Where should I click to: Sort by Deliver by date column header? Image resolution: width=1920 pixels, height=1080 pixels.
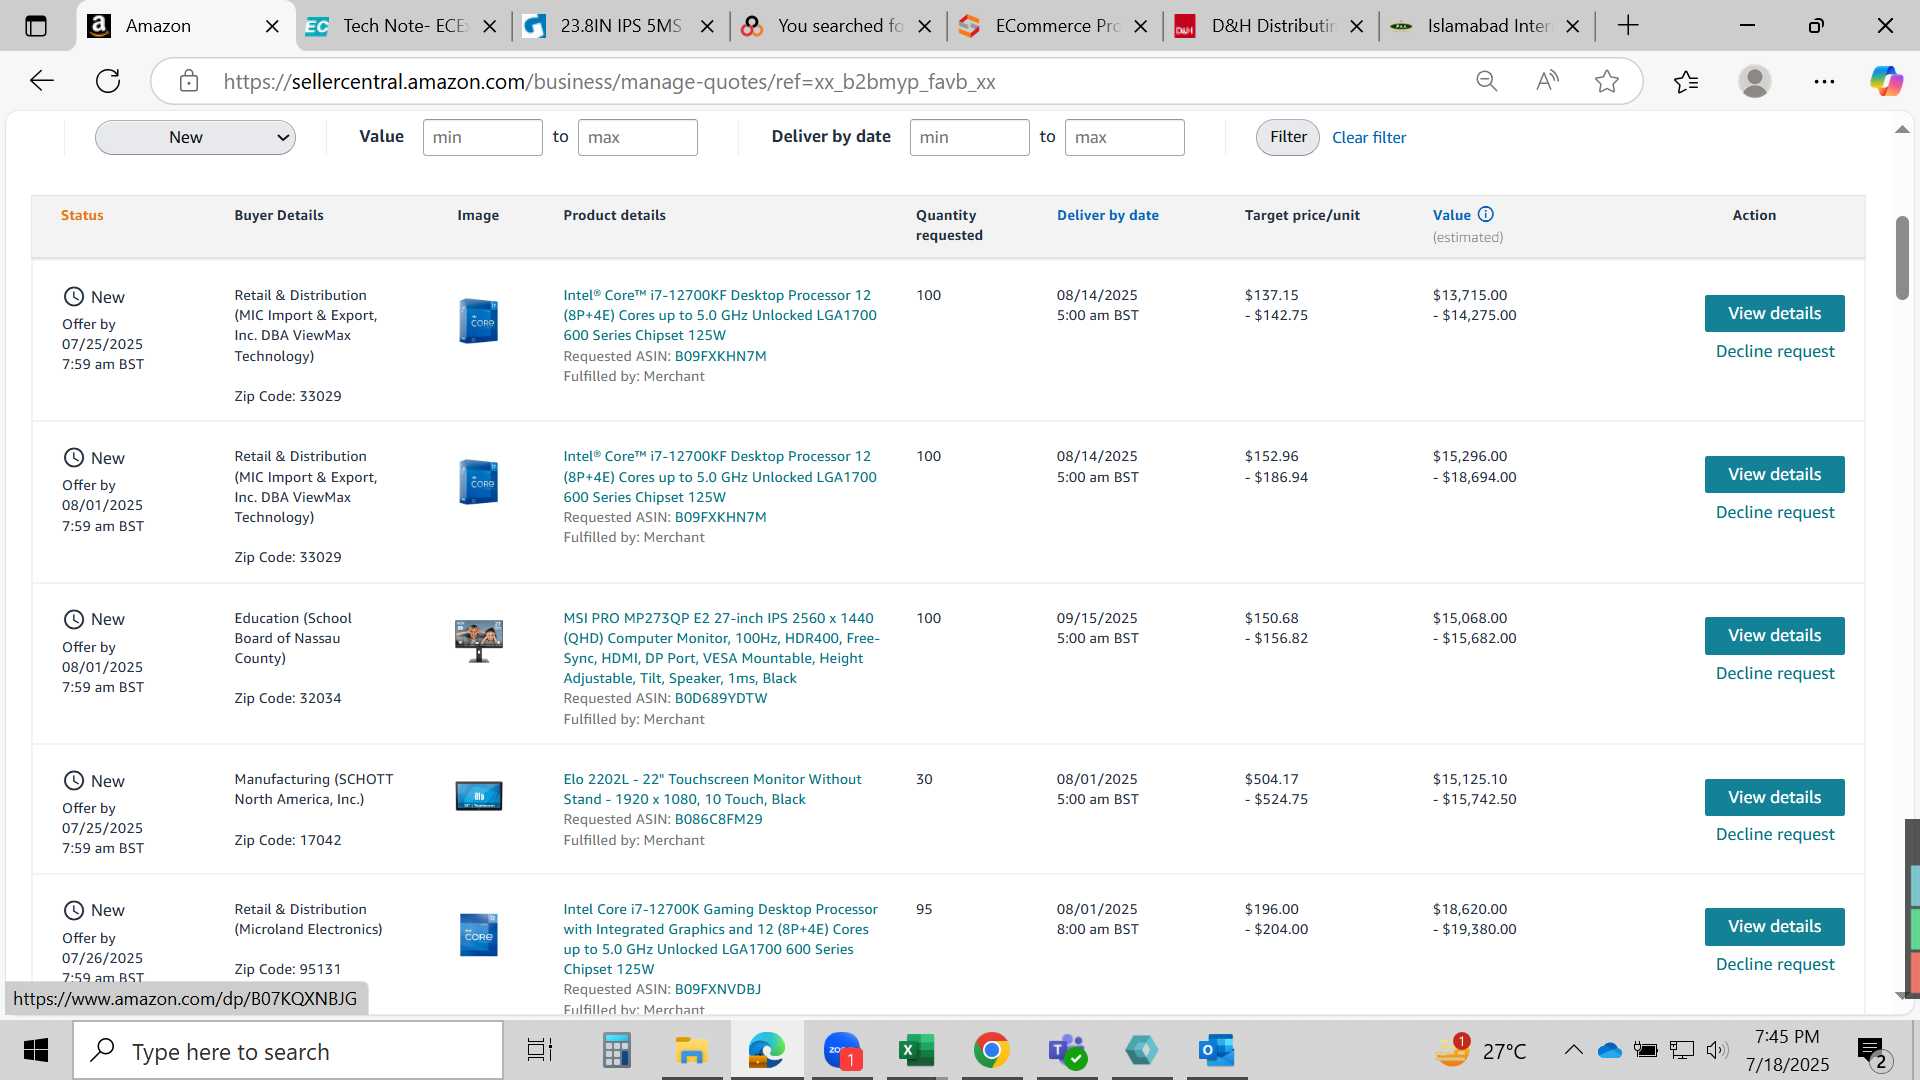pyautogui.click(x=1107, y=215)
